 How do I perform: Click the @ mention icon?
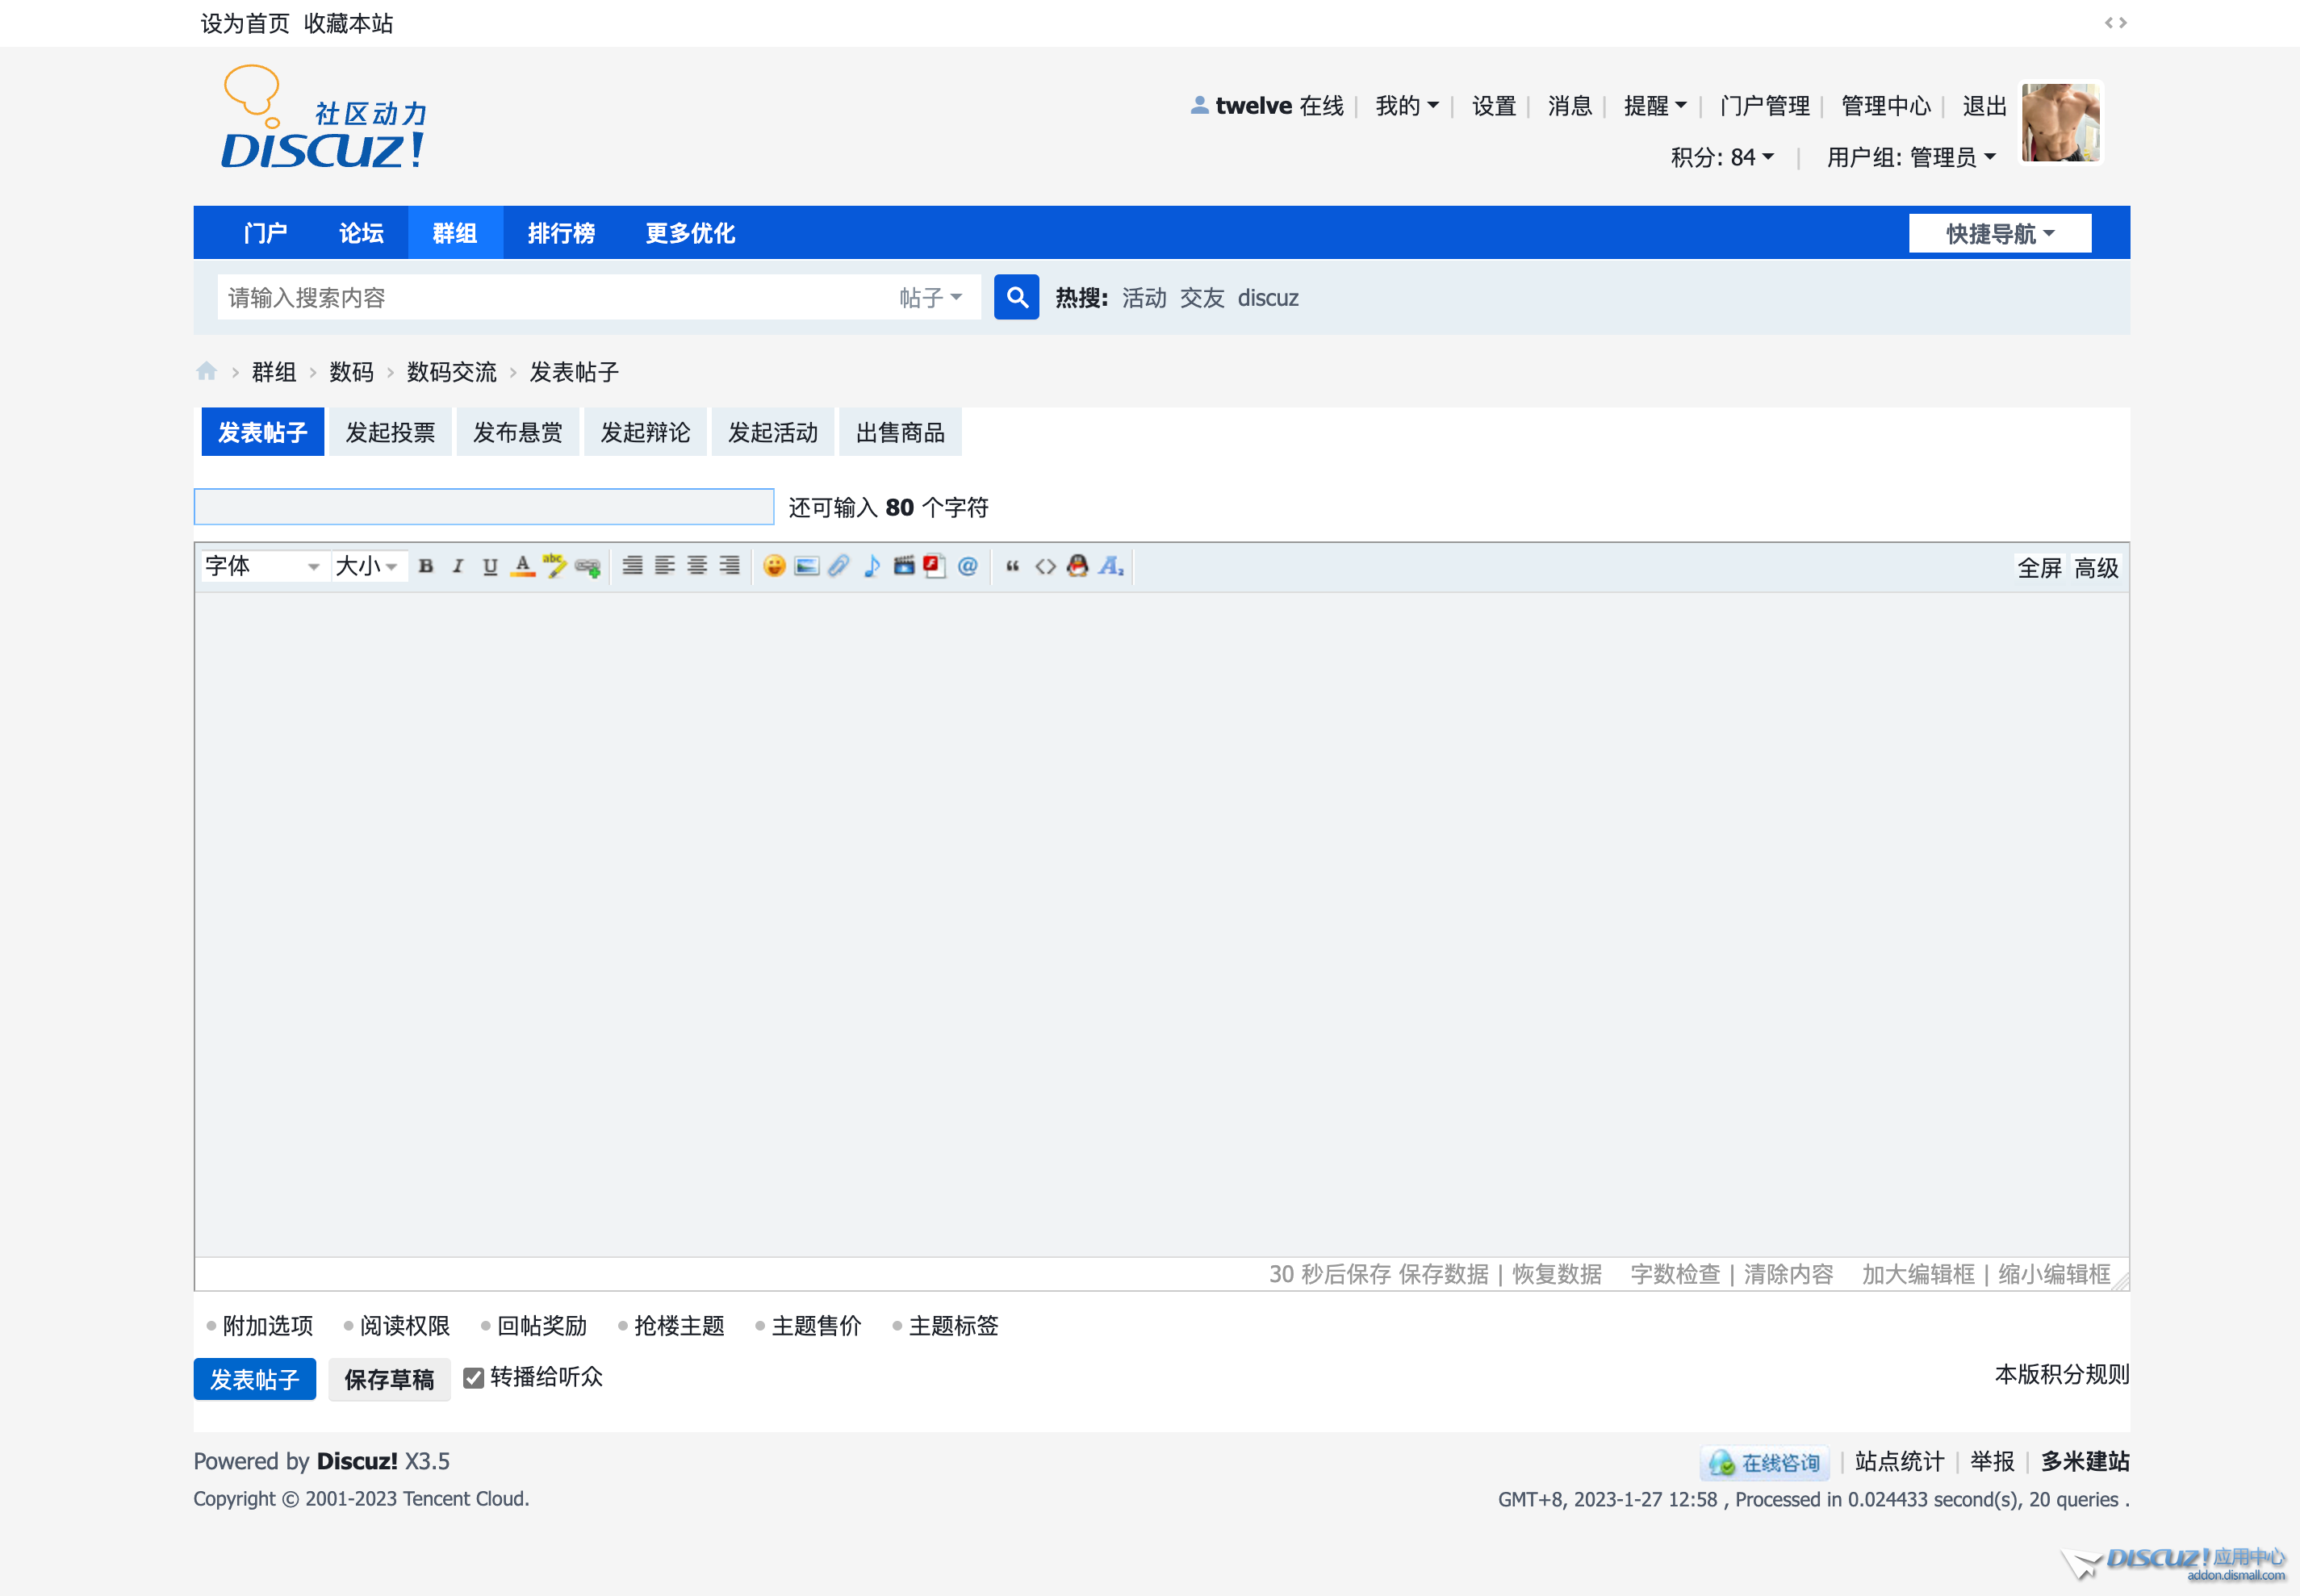click(967, 566)
